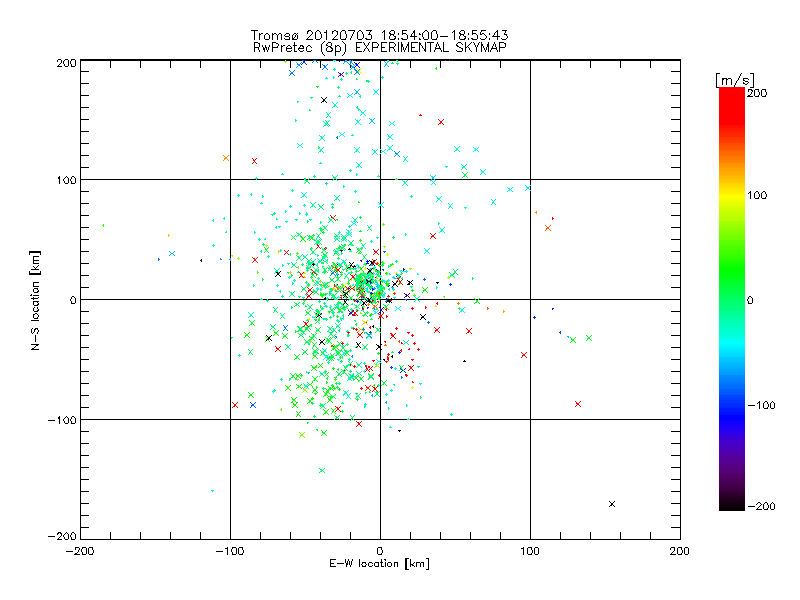Click the colorbar label '-200'
The height and width of the screenshot is (600, 800).
[x=761, y=506]
